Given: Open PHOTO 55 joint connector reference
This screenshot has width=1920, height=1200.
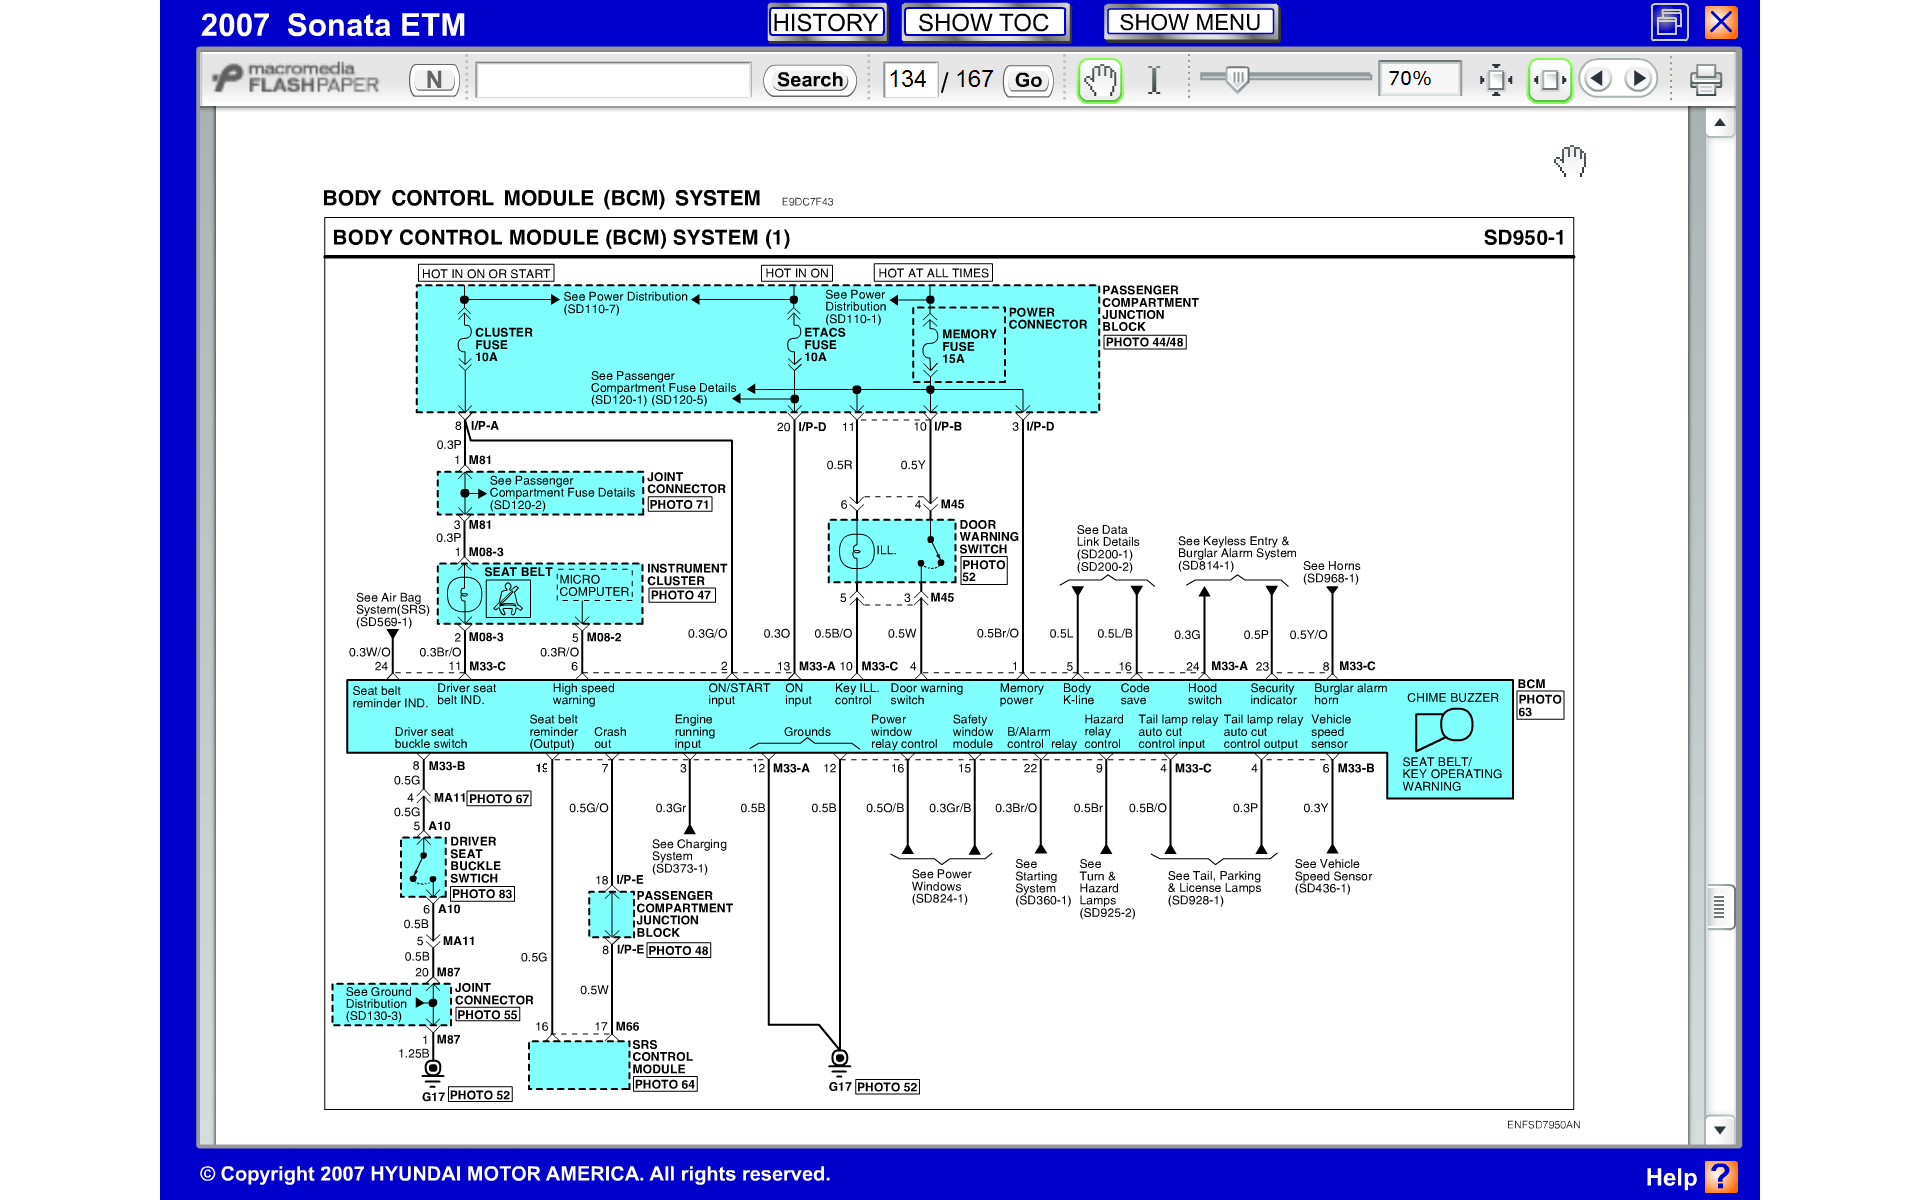Looking at the screenshot, I should (487, 1015).
